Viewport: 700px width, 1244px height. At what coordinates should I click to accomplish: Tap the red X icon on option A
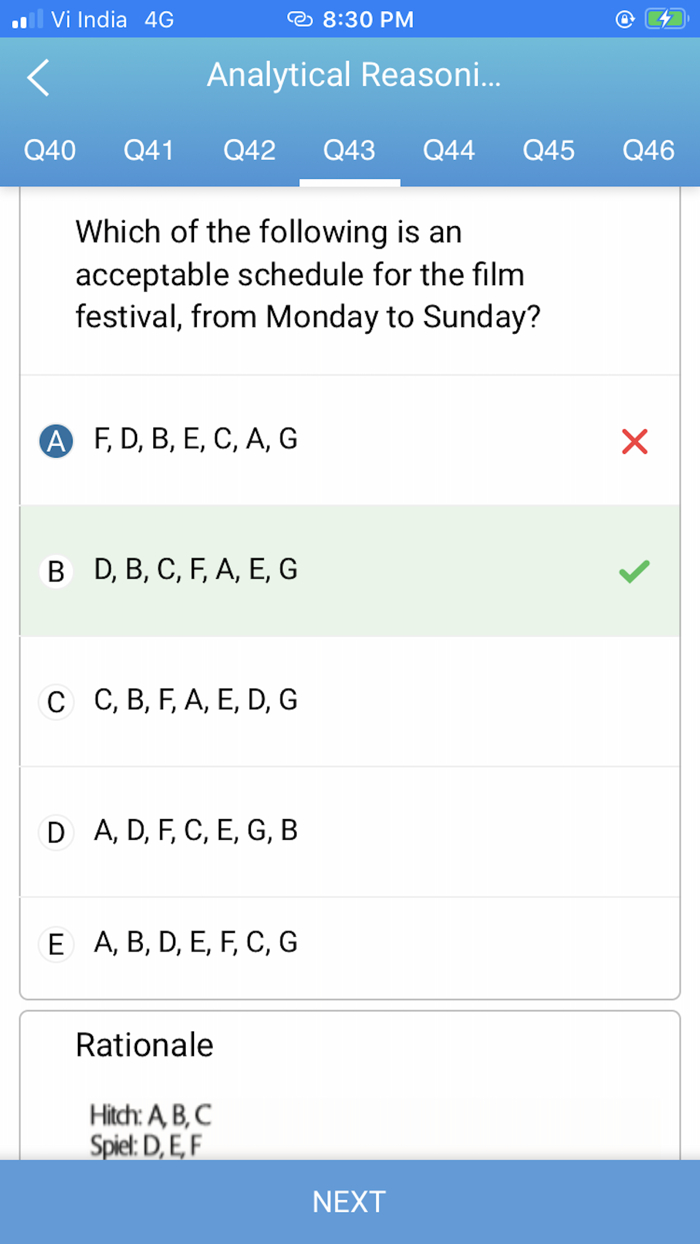point(634,441)
